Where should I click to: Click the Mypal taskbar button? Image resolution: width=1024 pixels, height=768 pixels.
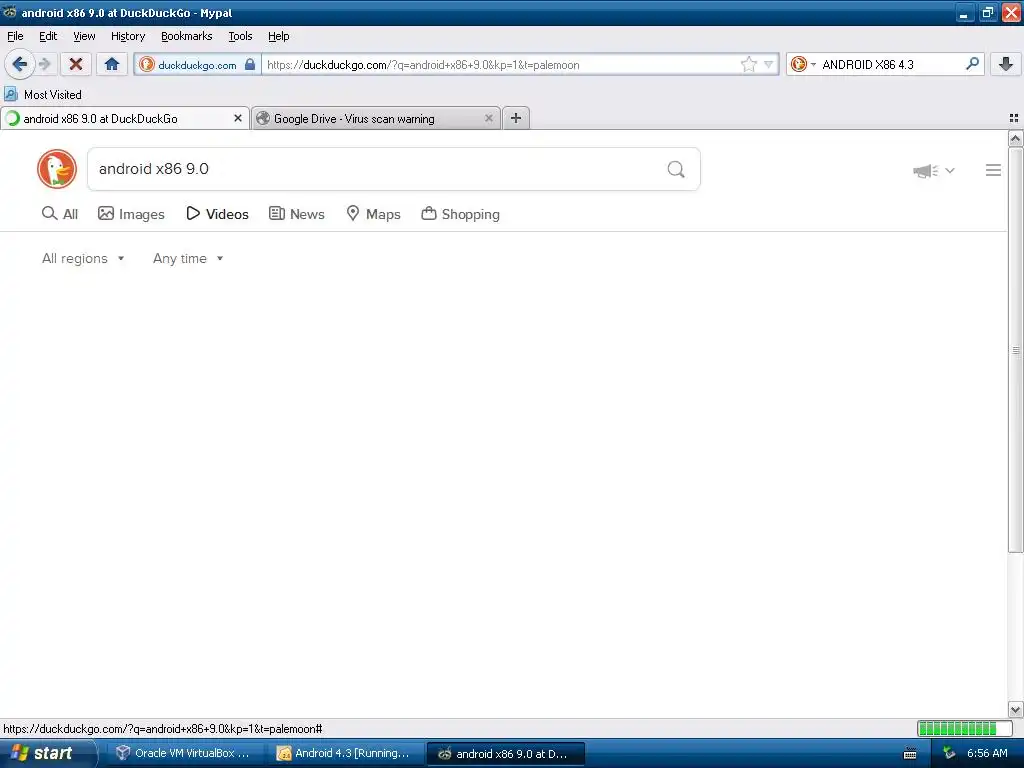point(505,754)
